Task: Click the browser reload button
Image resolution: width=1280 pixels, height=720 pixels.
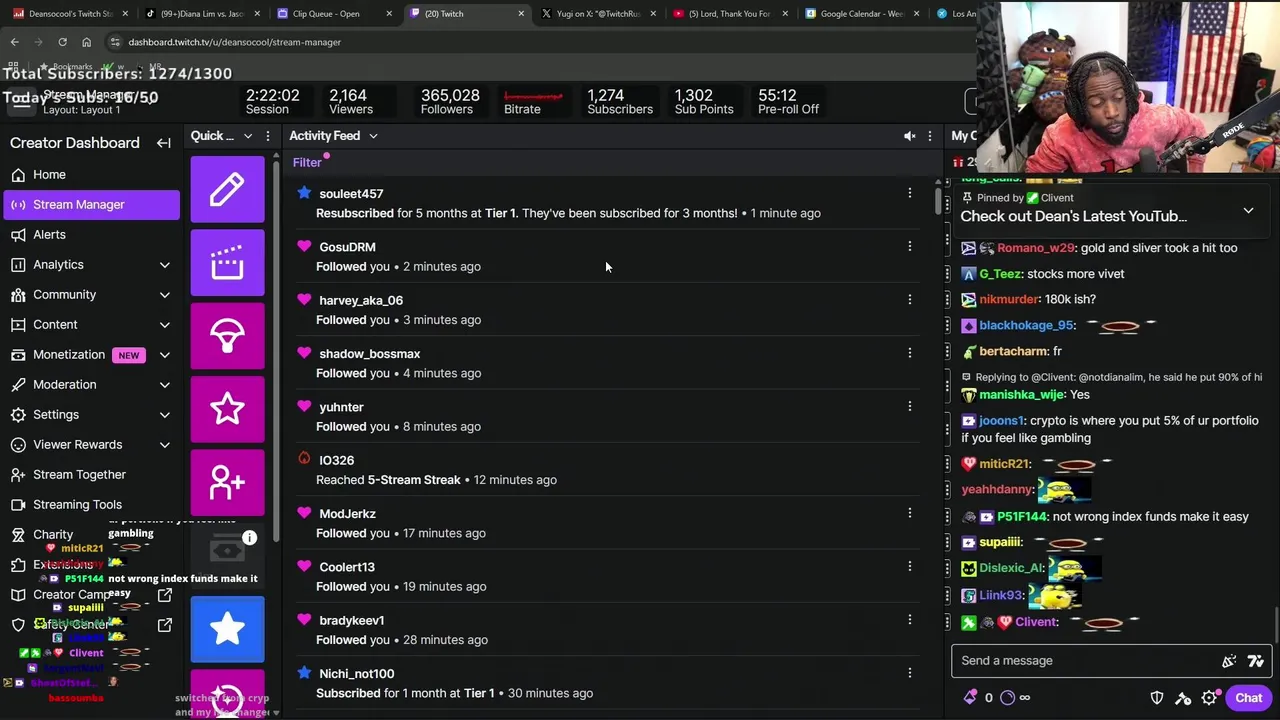Action: pyautogui.click(x=62, y=42)
